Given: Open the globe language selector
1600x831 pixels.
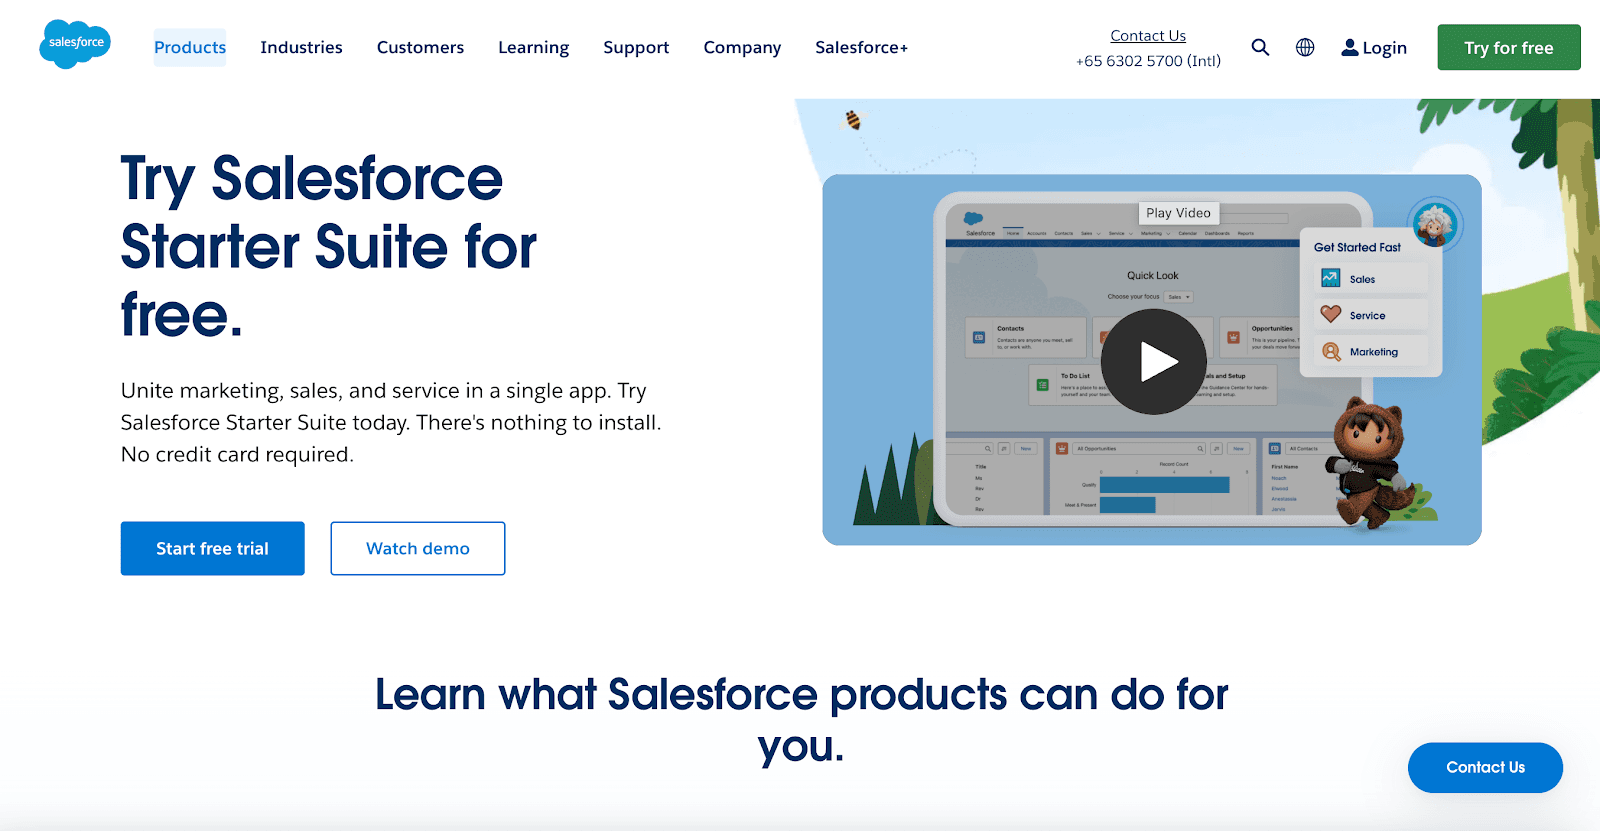Looking at the screenshot, I should [1305, 47].
